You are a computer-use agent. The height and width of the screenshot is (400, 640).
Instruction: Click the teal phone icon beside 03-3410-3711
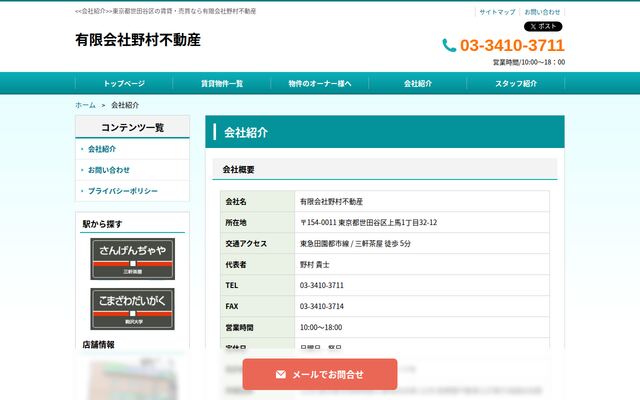[x=449, y=45]
